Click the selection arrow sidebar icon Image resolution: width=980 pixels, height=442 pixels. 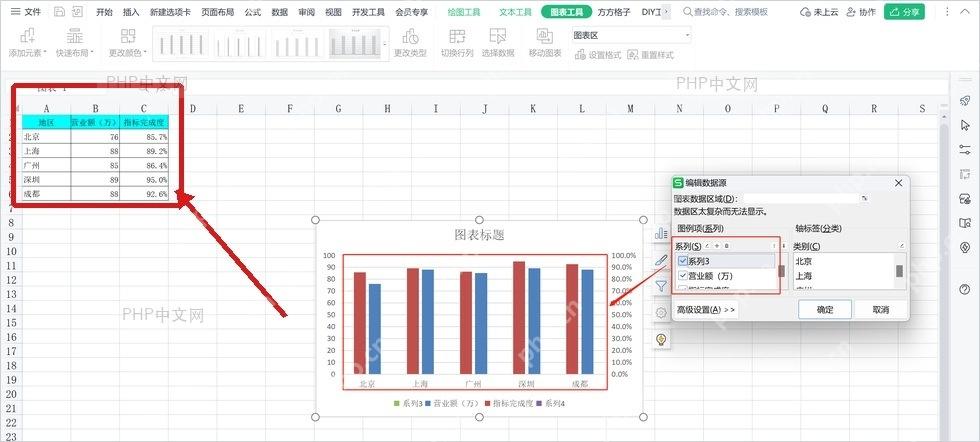(x=964, y=125)
